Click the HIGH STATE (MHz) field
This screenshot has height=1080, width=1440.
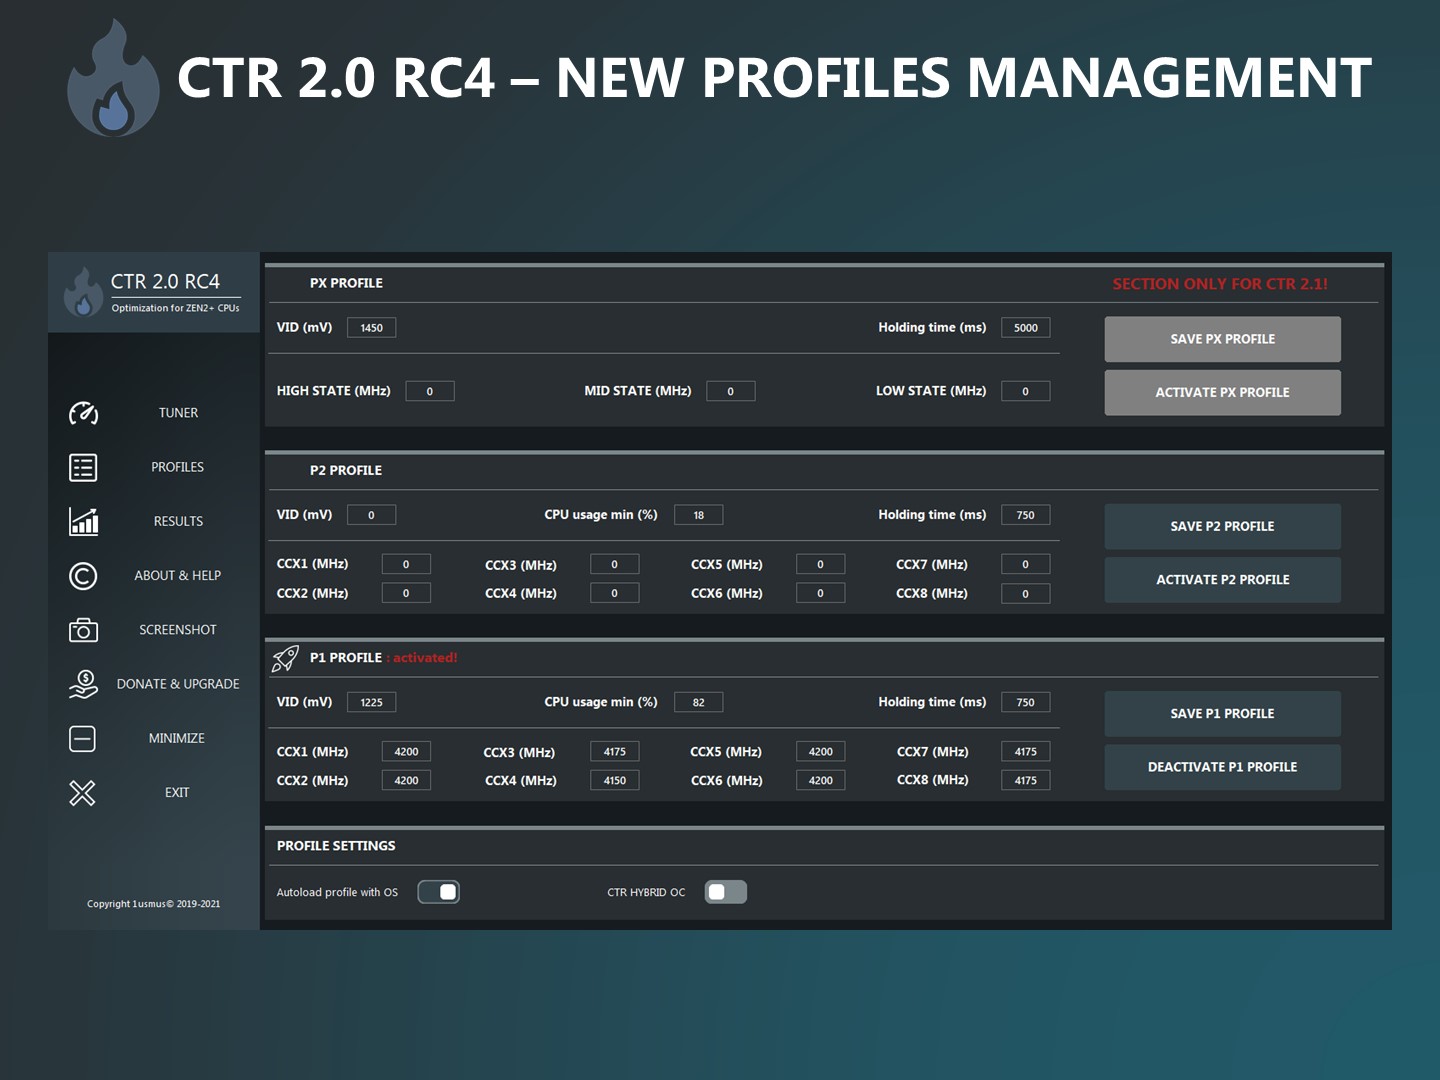[x=430, y=391]
